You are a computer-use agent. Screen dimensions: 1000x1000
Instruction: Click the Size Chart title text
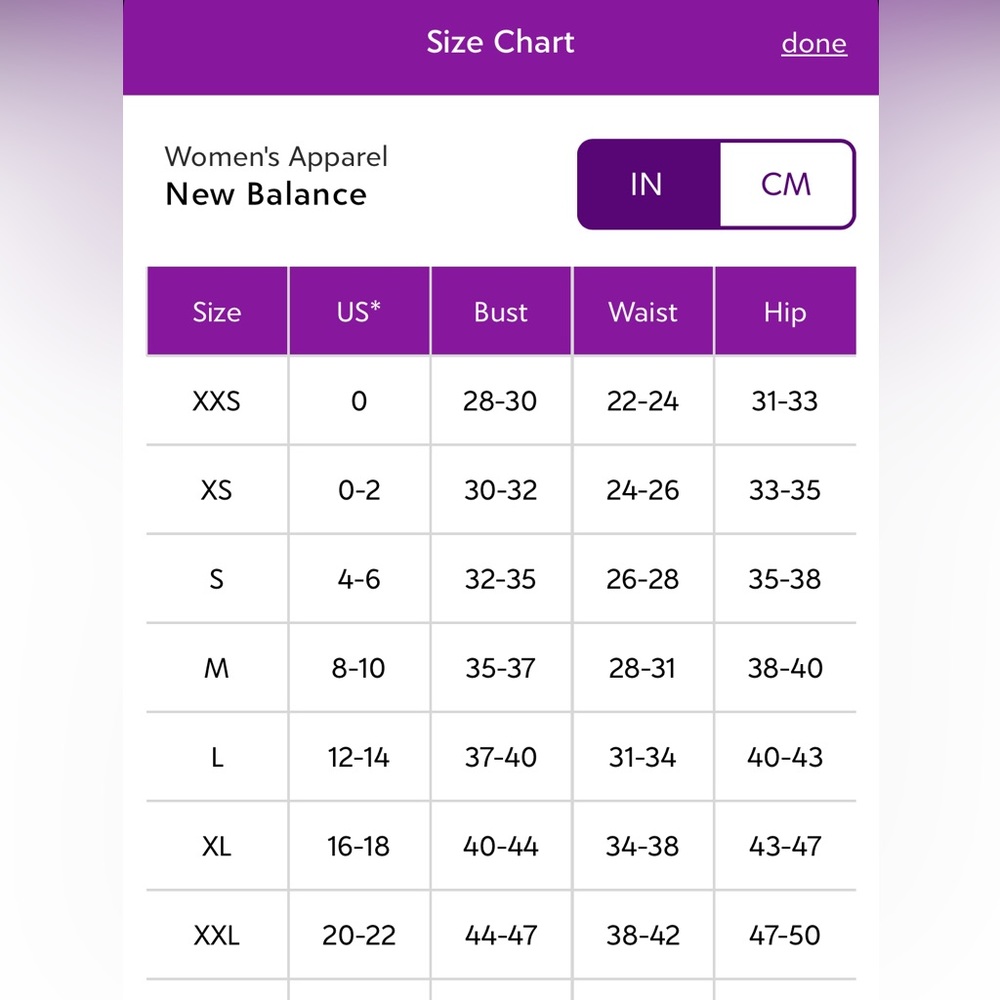(x=501, y=42)
